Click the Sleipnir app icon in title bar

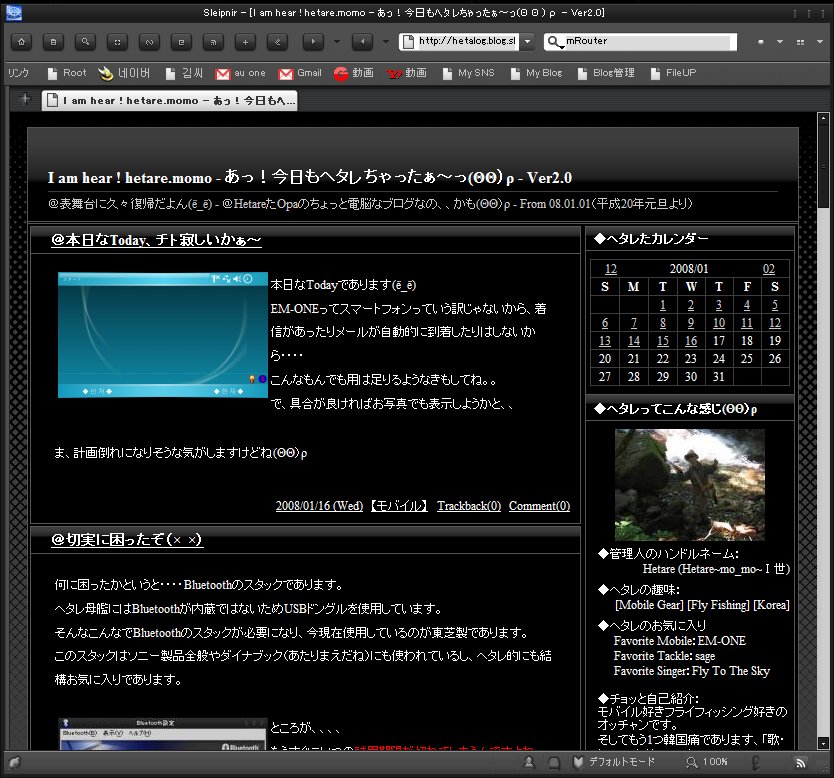point(13,13)
